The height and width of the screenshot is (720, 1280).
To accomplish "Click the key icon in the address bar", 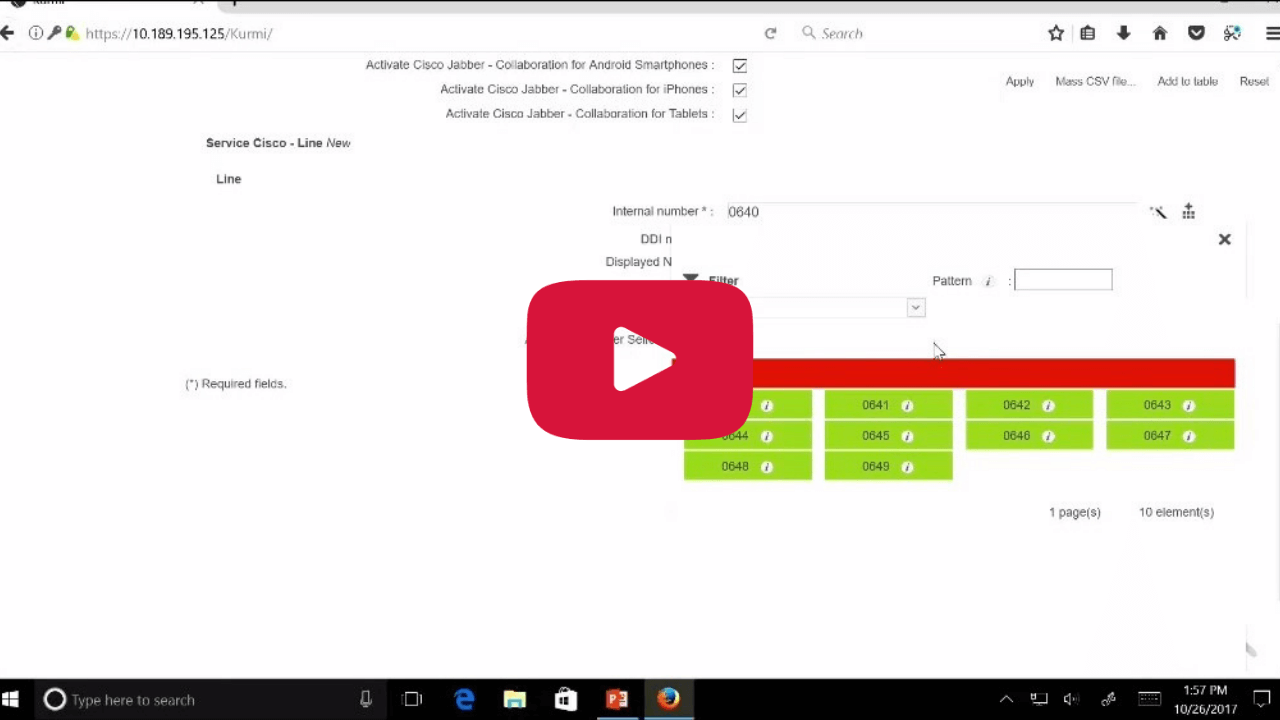I will point(54,33).
